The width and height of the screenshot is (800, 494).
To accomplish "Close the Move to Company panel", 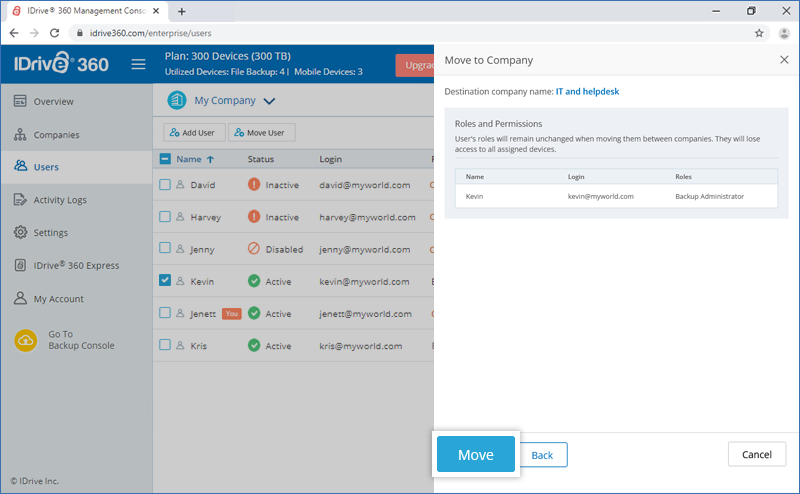I will point(784,60).
